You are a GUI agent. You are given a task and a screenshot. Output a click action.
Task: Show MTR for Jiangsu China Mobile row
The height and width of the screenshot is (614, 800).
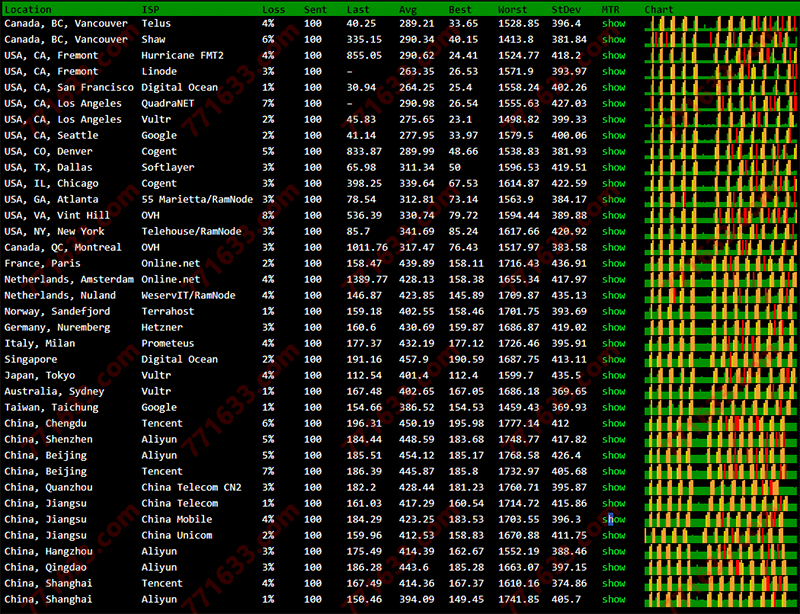pyautogui.click(x=613, y=519)
